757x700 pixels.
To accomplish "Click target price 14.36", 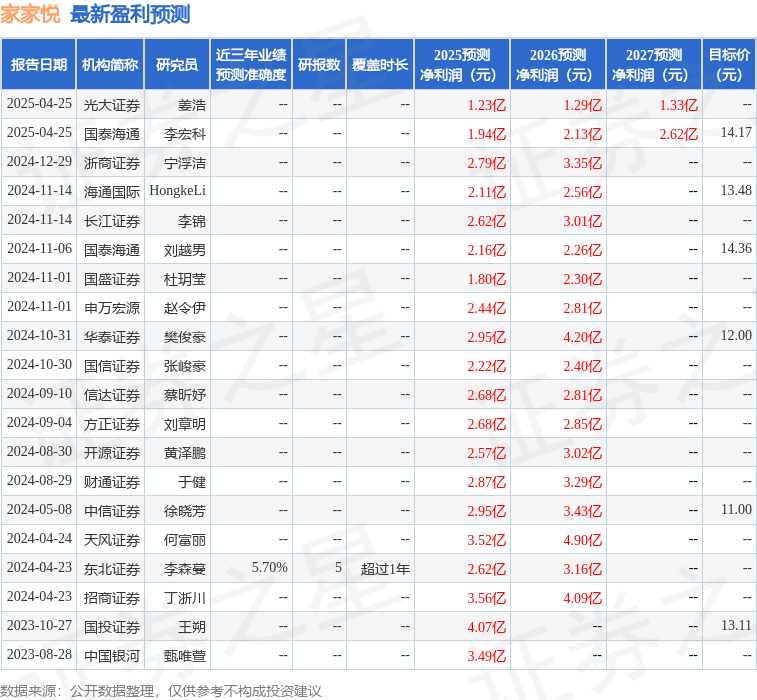I will point(736,248).
